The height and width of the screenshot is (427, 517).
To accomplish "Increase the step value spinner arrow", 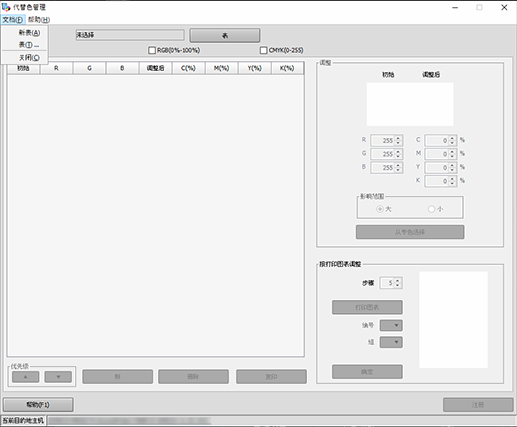I will [397, 281].
